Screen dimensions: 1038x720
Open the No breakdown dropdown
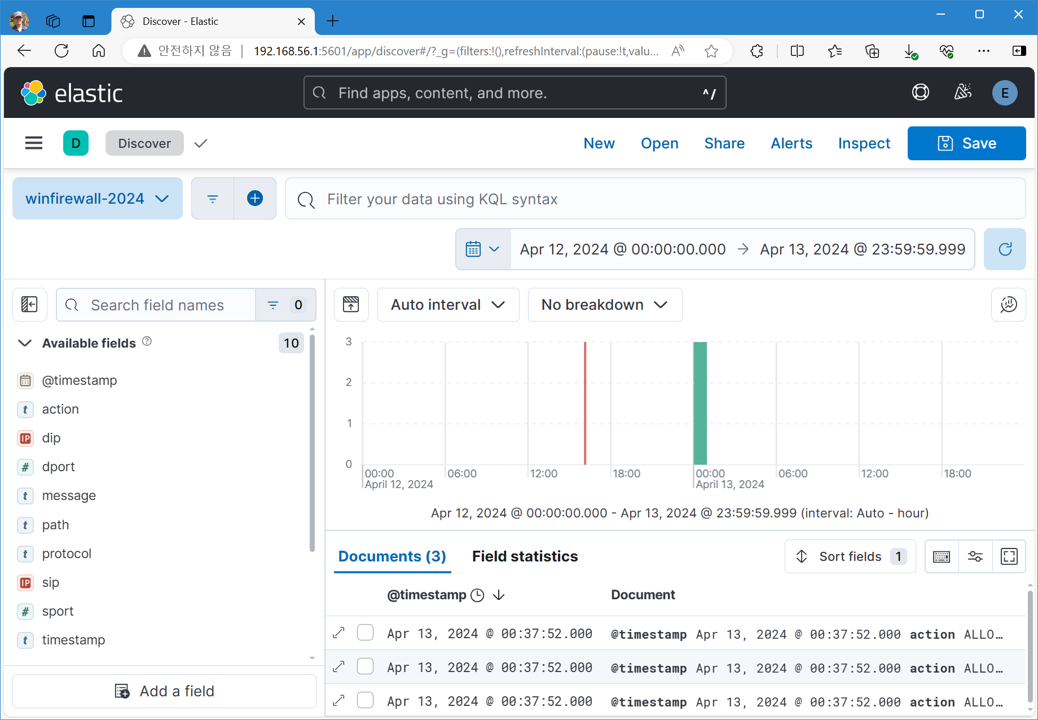[605, 304]
